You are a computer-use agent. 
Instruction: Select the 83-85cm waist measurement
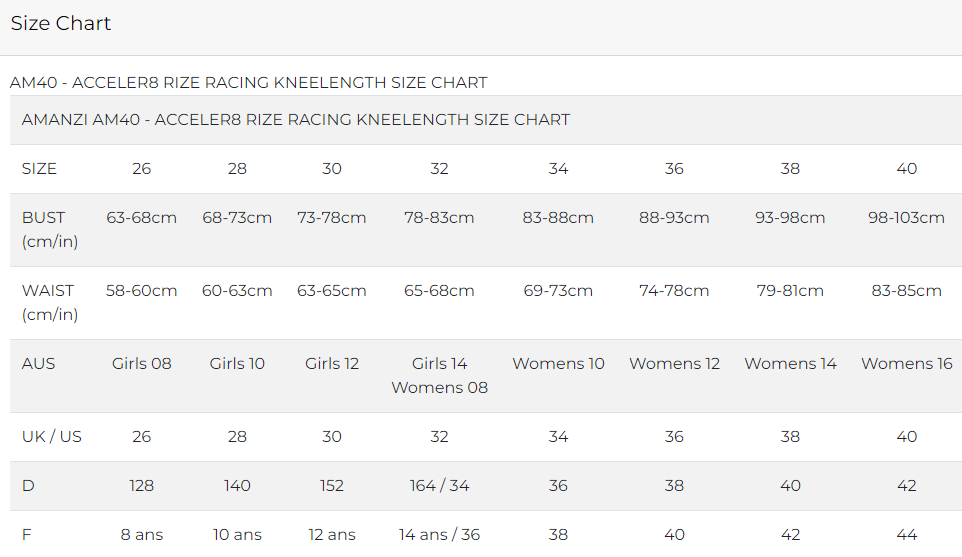point(907,291)
